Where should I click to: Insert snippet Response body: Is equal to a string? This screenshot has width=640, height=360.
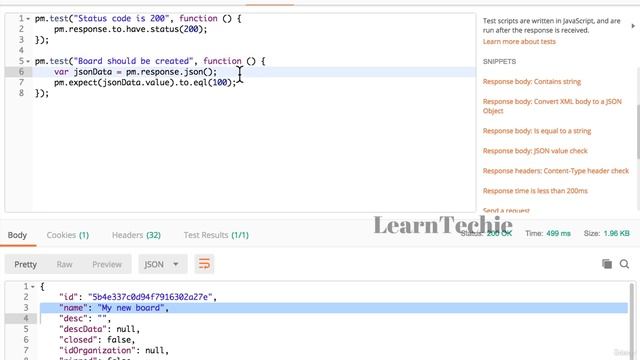[537, 131]
